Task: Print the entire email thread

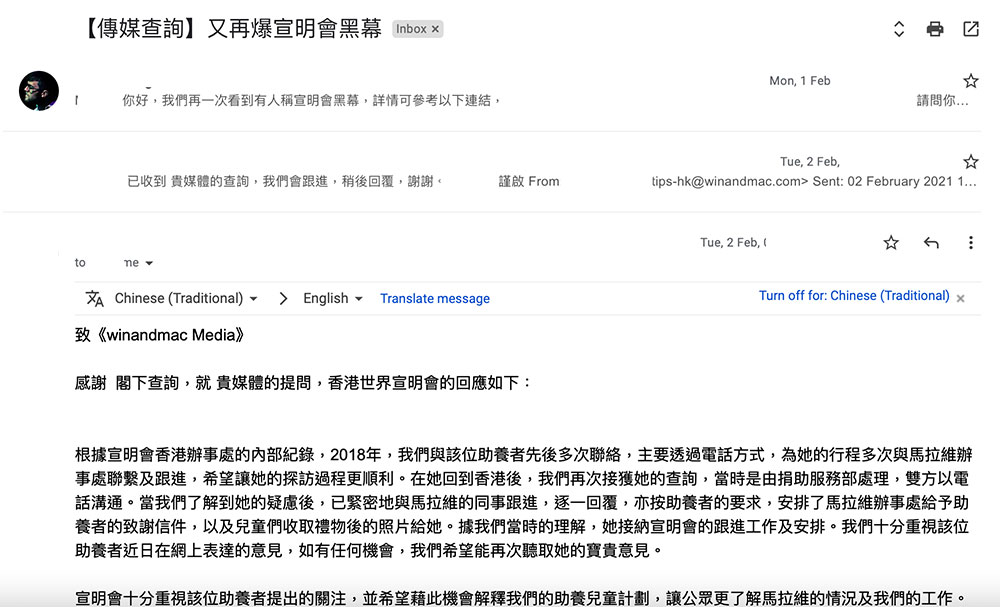Action: point(935,29)
